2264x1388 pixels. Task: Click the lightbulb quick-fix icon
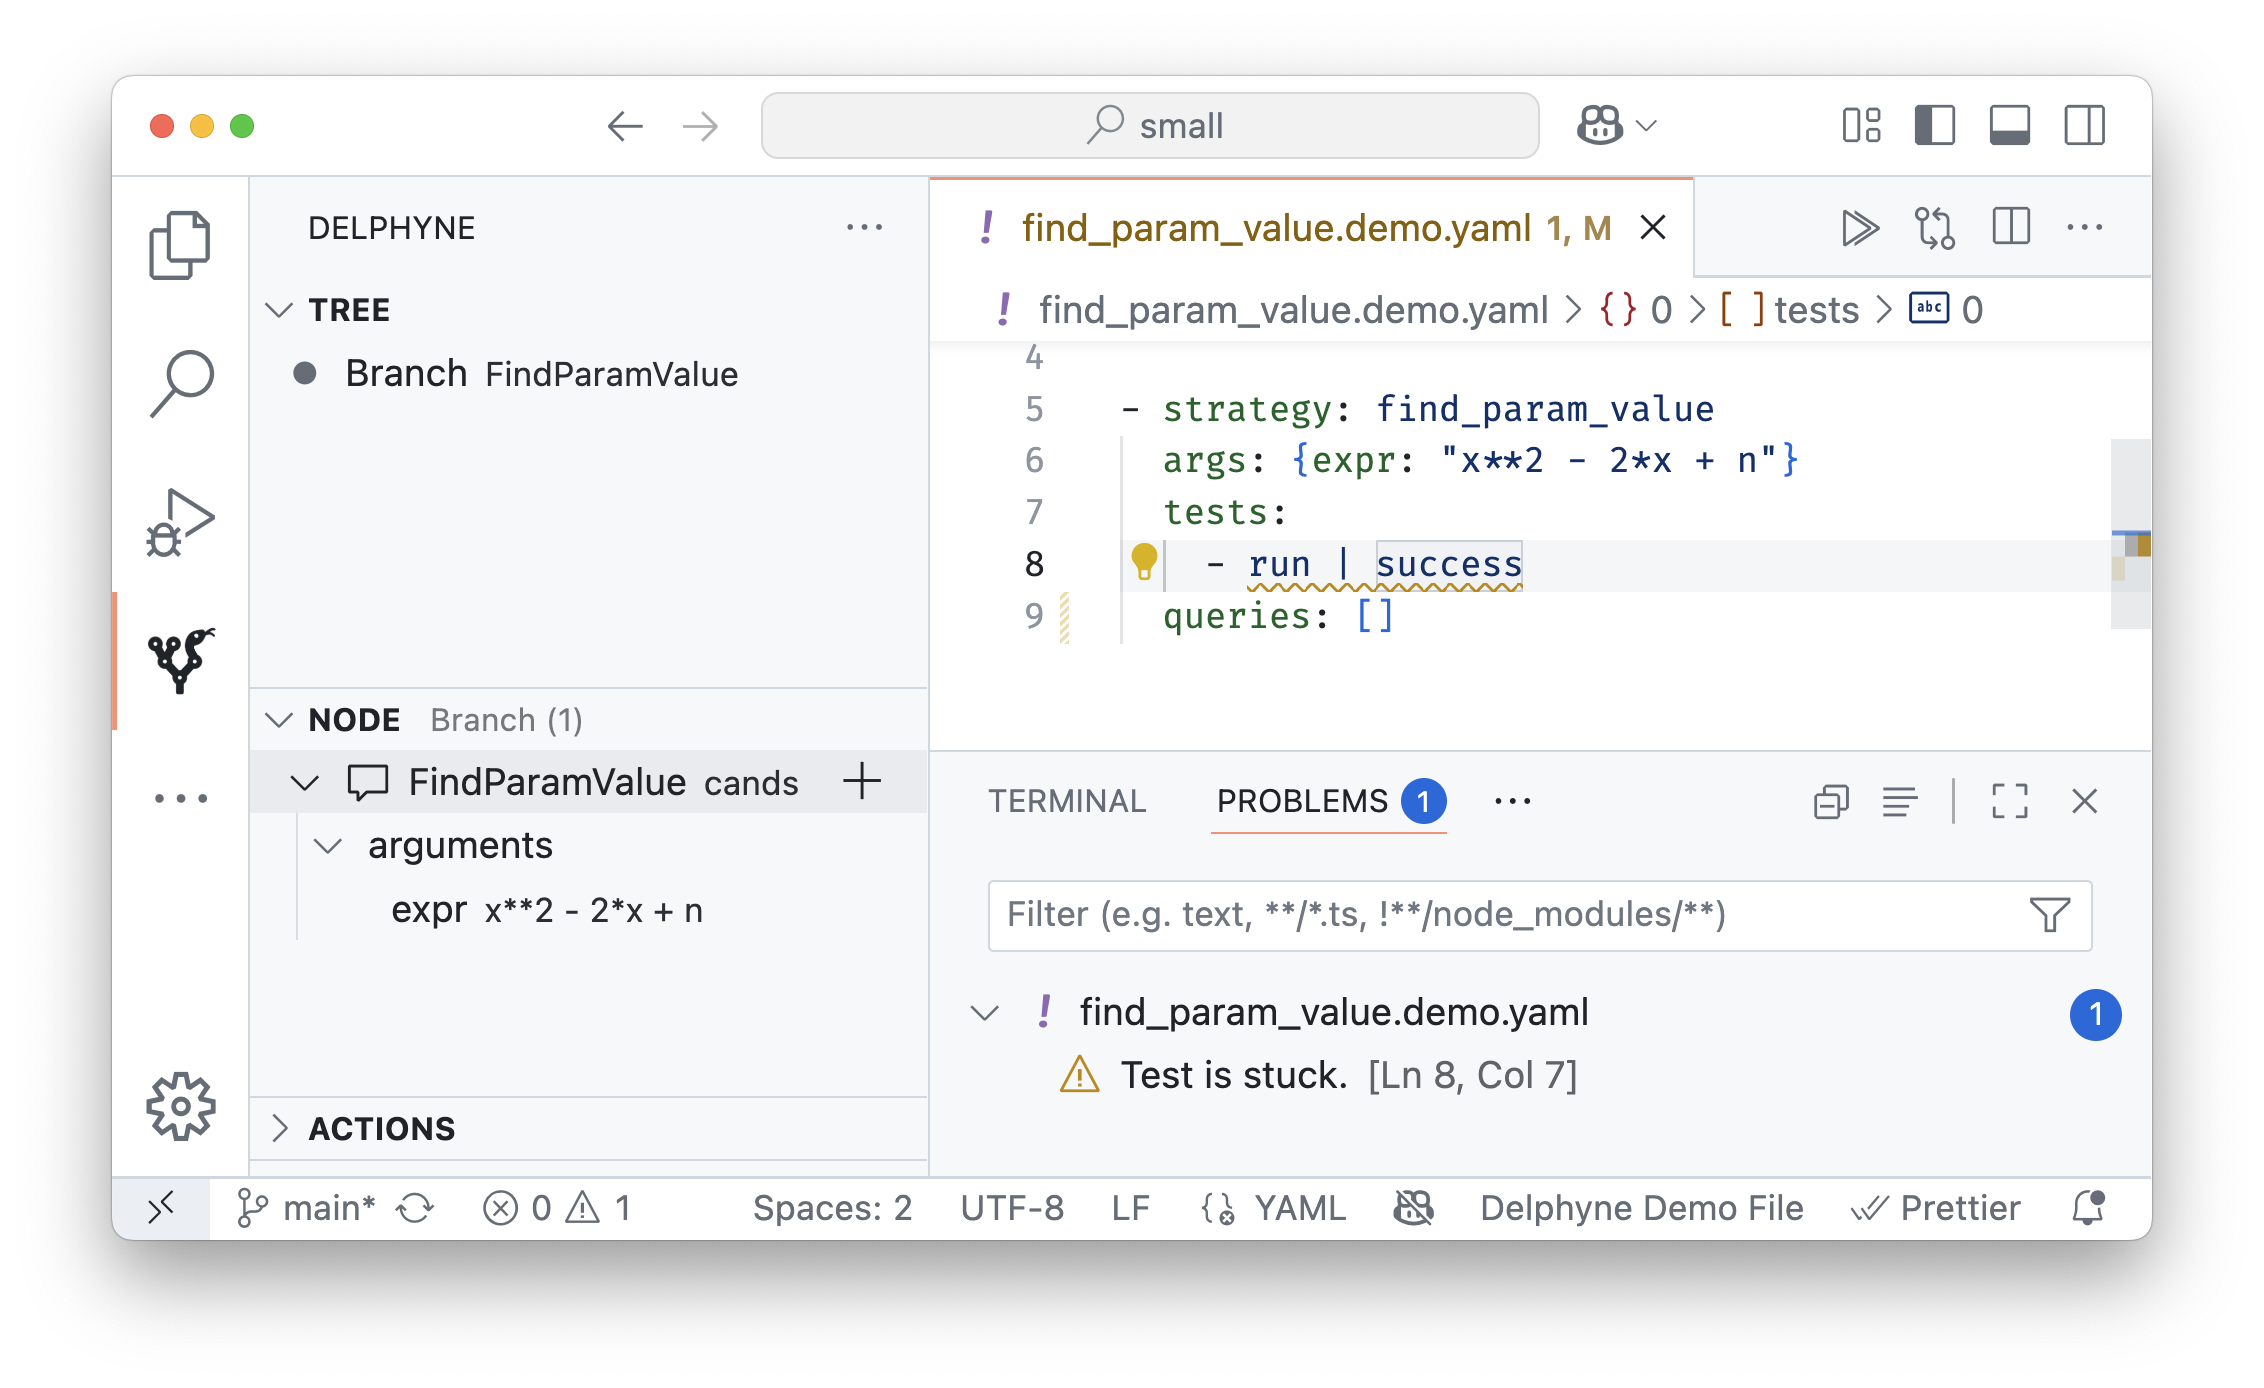click(1144, 562)
